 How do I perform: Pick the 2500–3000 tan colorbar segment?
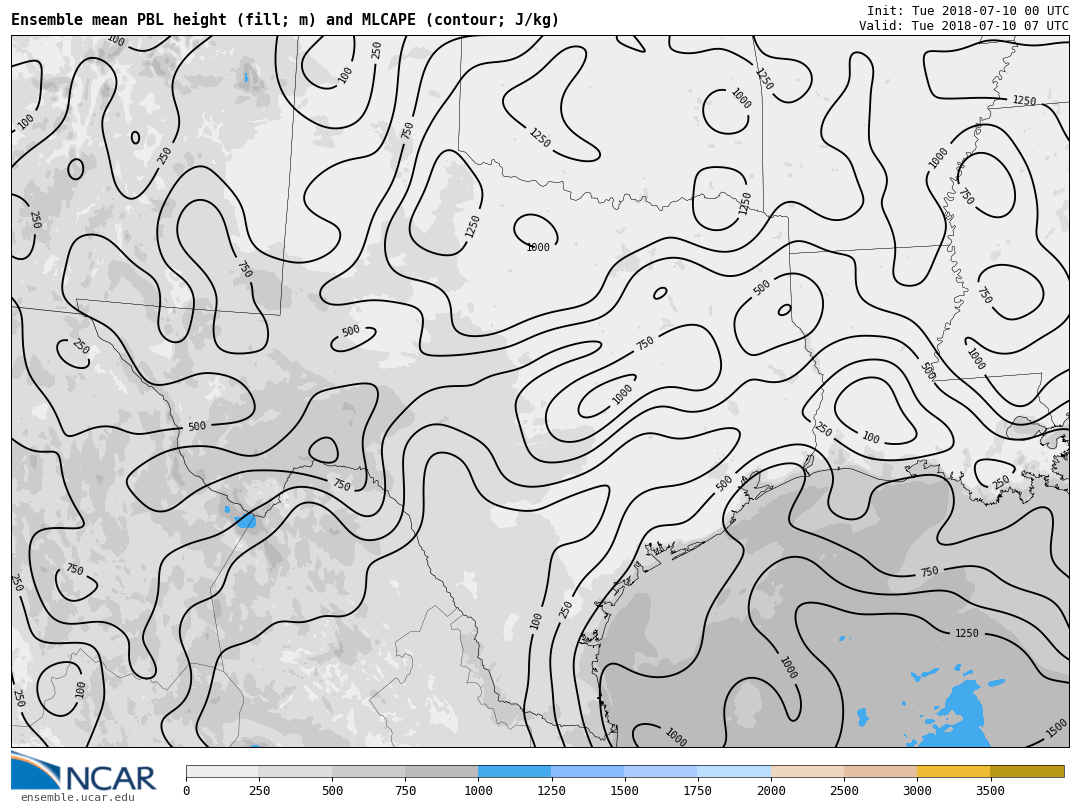pyautogui.click(x=880, y=771)
